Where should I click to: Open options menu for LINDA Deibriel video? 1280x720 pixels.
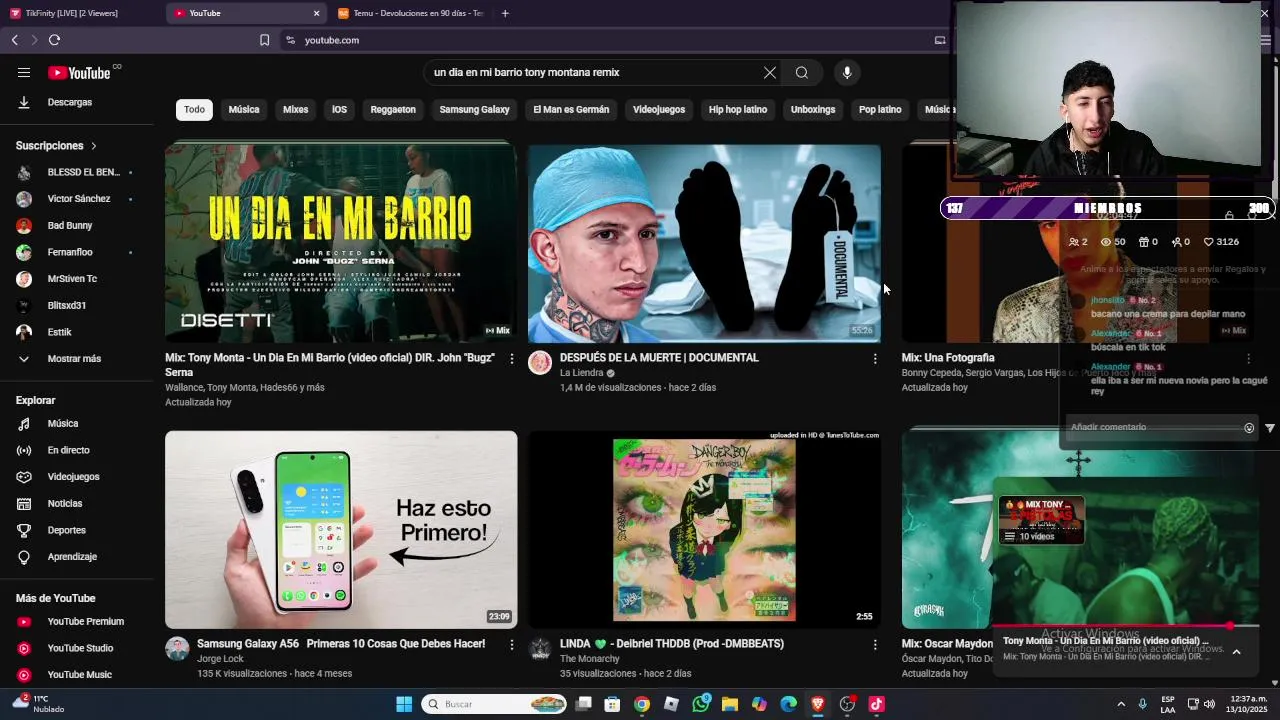(875, 645)
